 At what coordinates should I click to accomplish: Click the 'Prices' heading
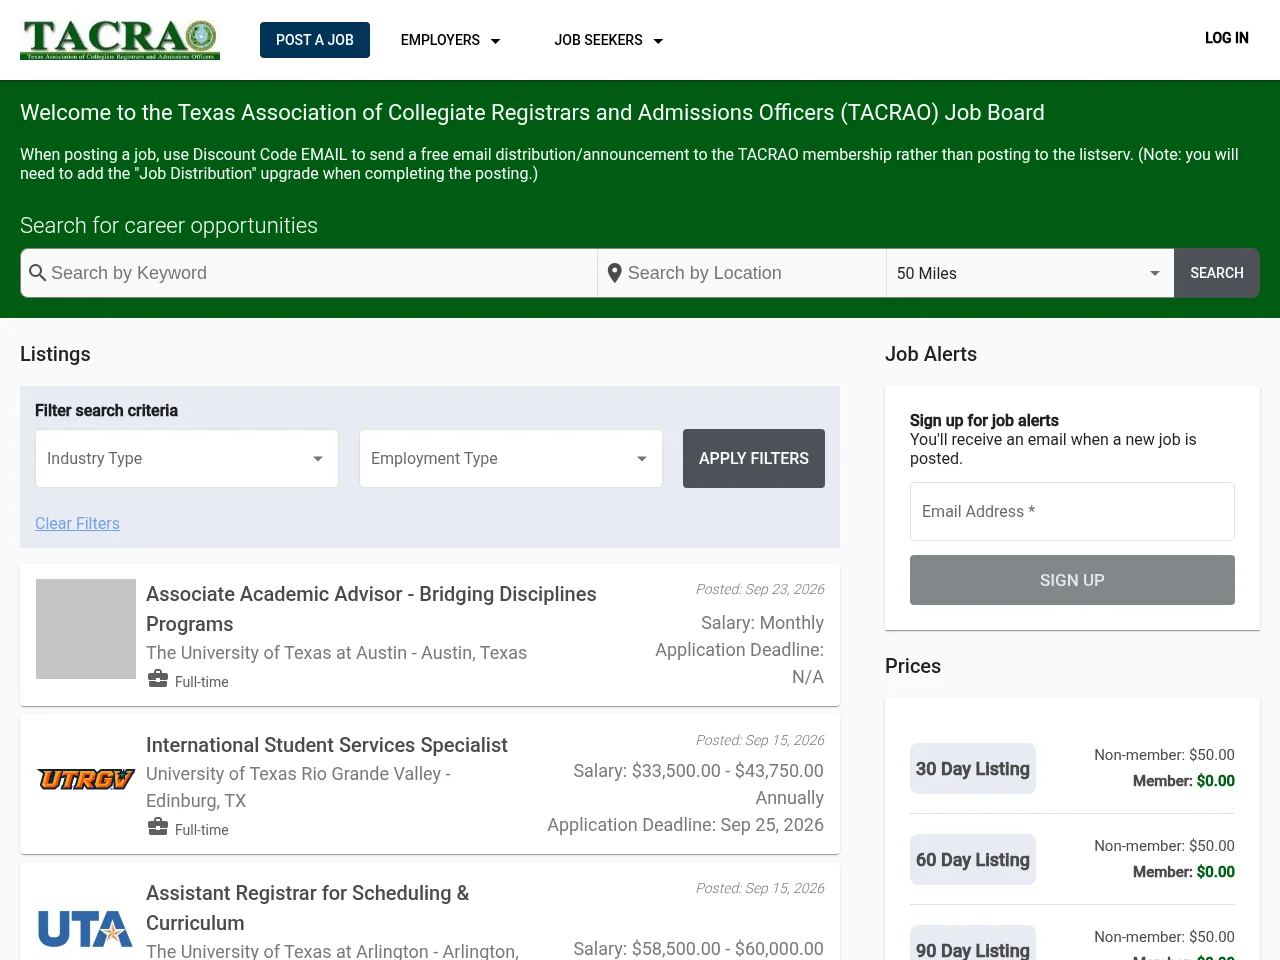[913, 666]
